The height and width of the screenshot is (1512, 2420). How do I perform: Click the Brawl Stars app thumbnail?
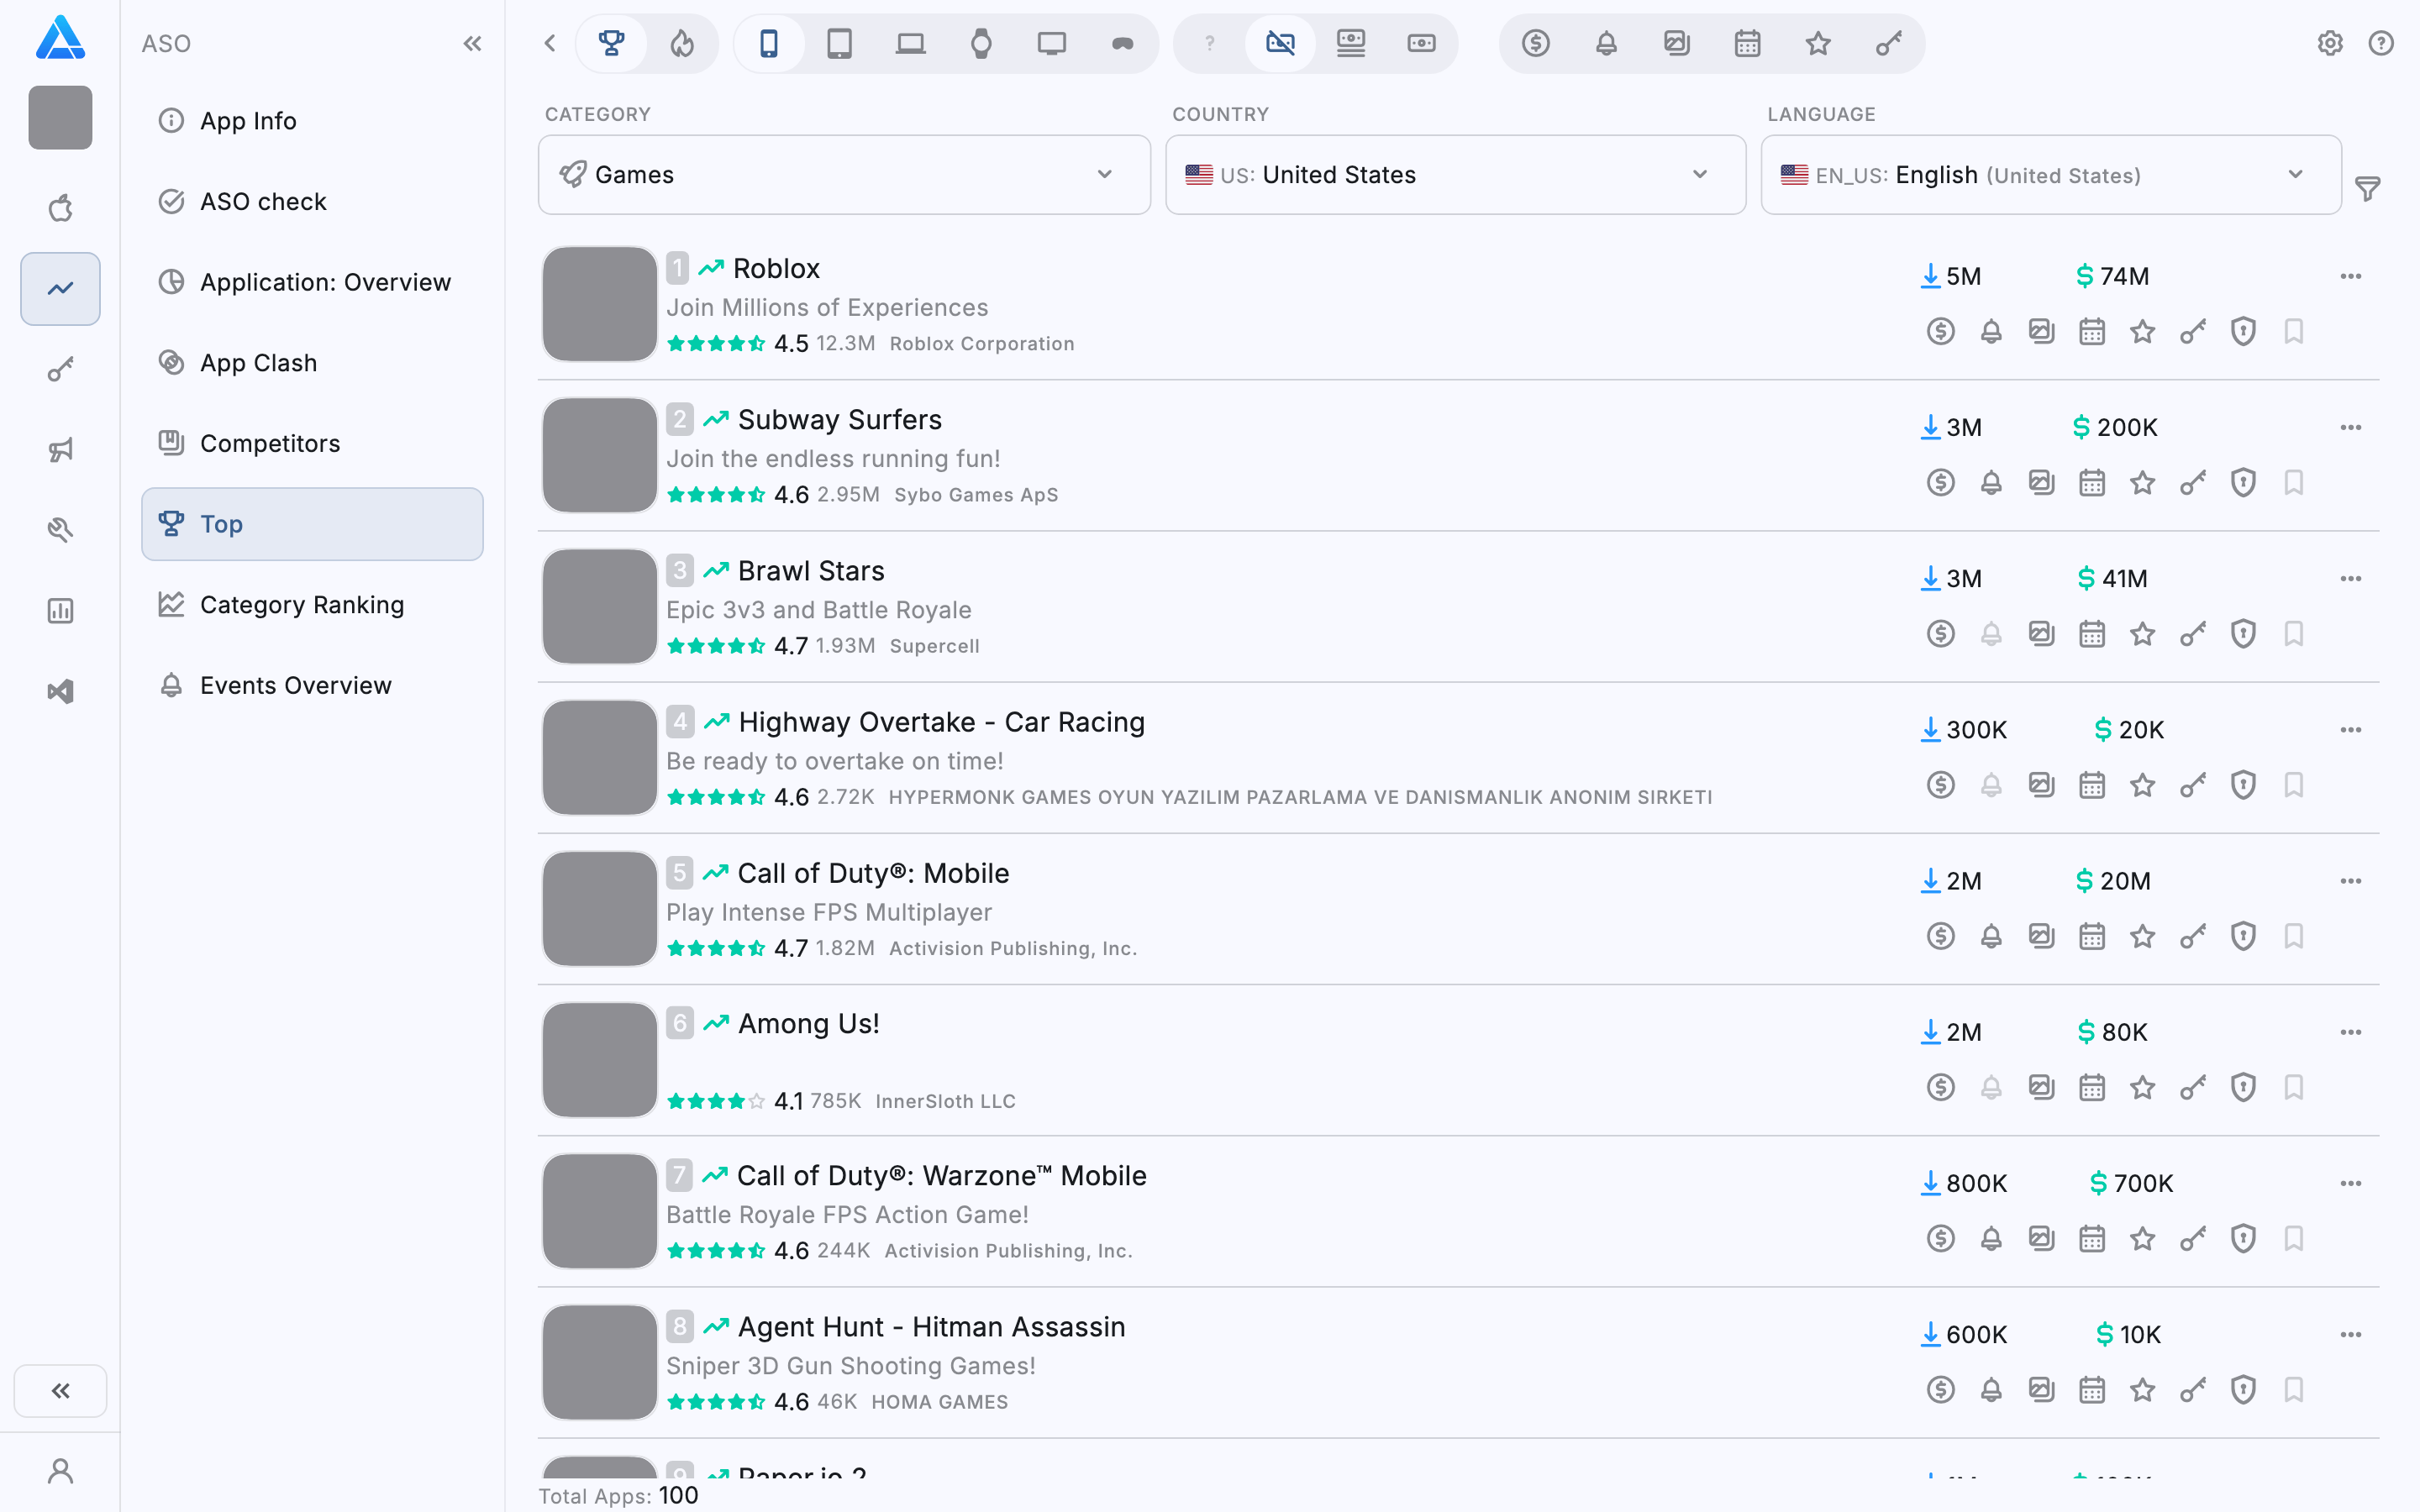pyautogui.click(x=599, y=606)
